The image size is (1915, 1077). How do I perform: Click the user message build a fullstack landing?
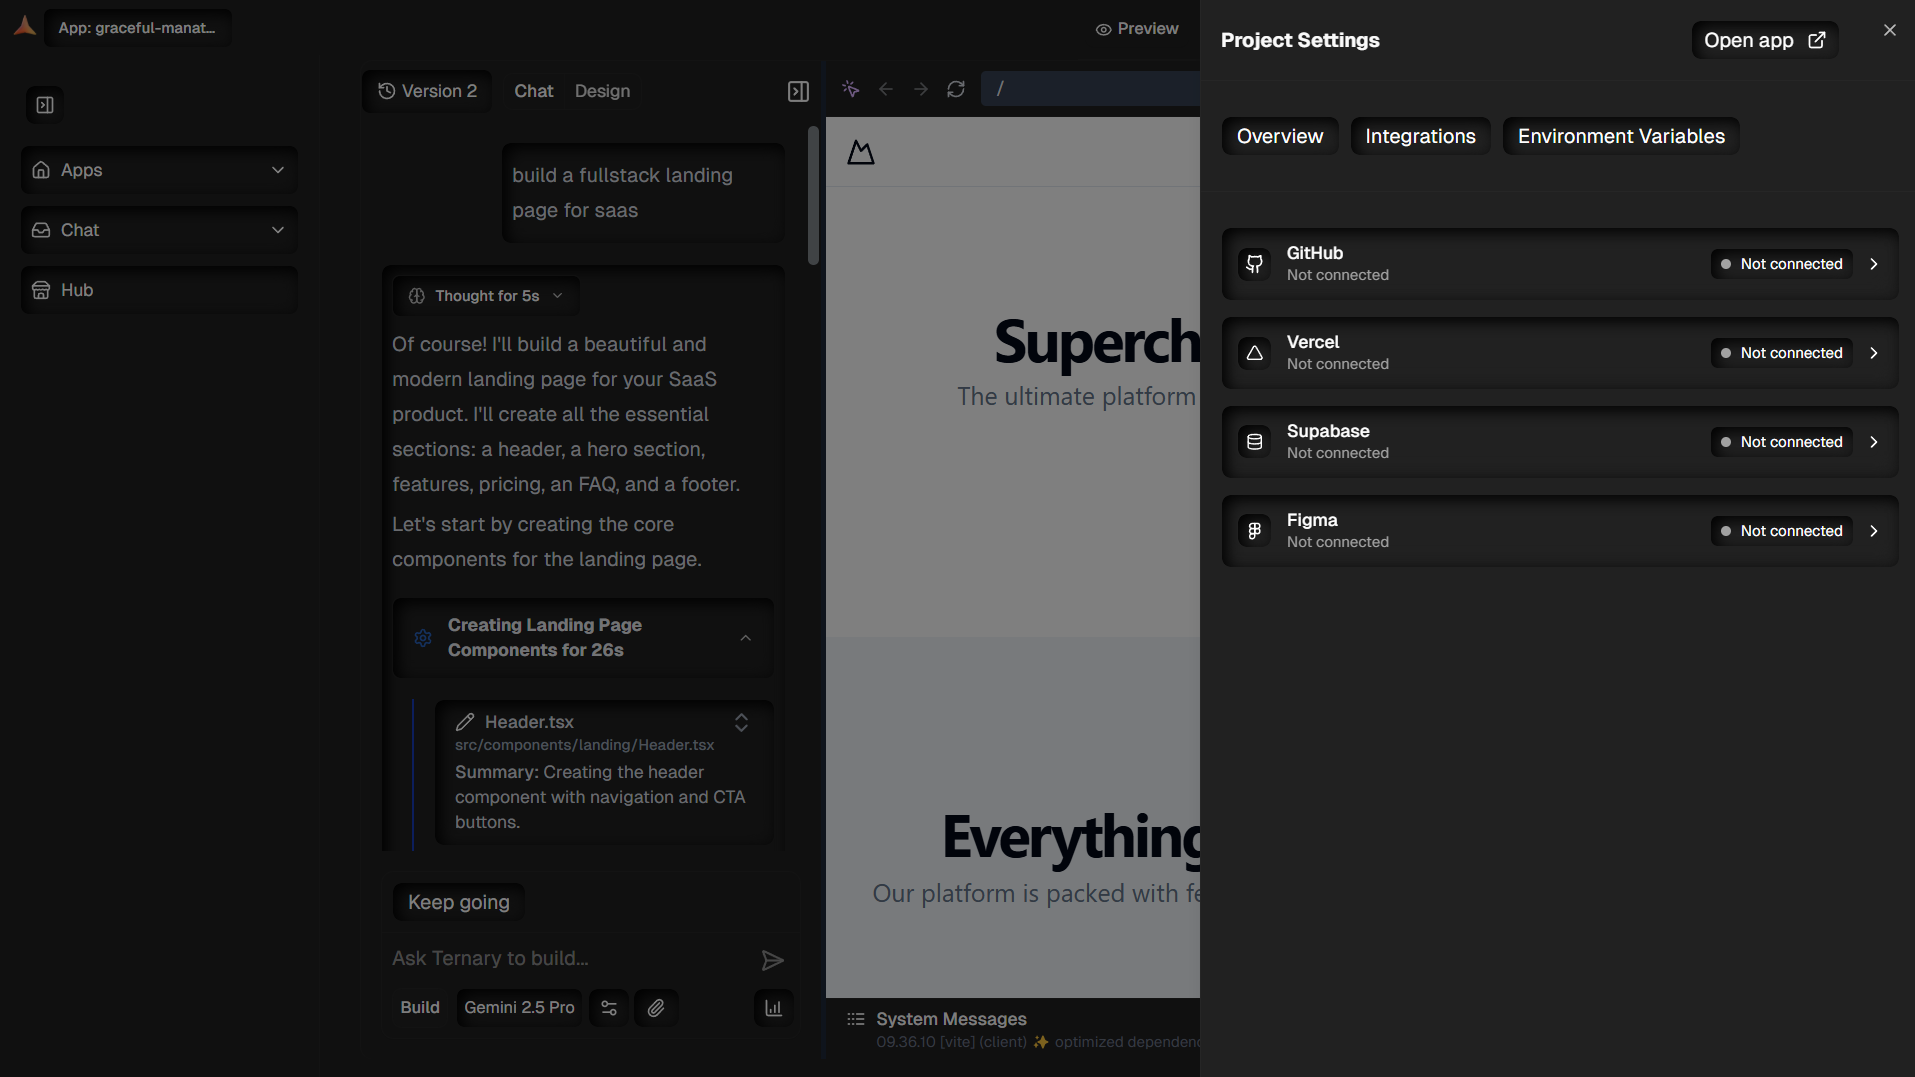[643, 193]
